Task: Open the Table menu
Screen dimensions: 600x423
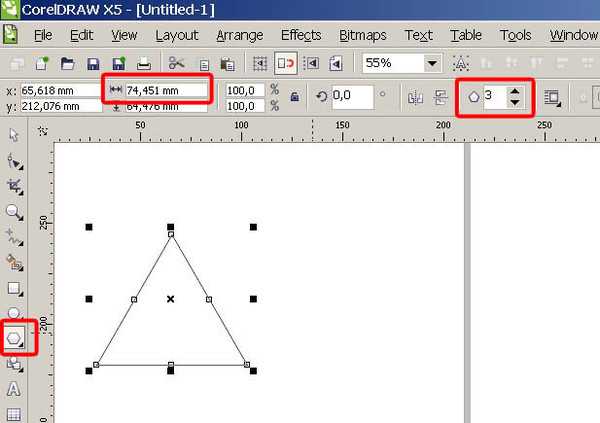Action: 466,35
